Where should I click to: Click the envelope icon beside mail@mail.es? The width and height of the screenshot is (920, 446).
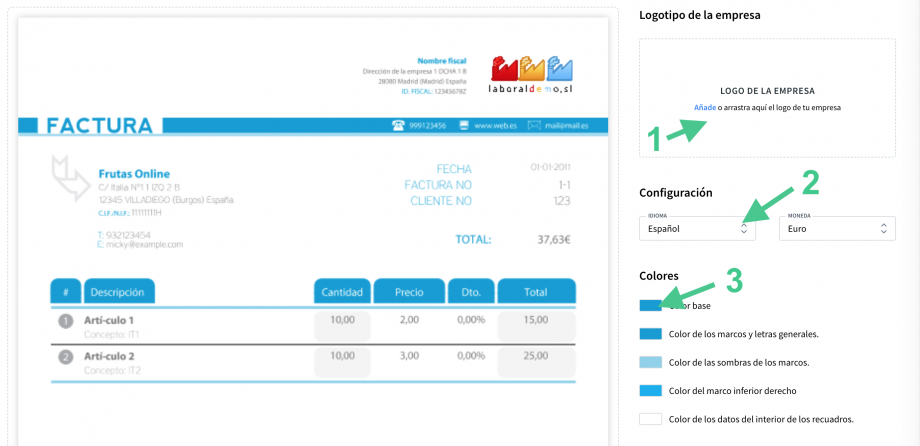[534, 126]
